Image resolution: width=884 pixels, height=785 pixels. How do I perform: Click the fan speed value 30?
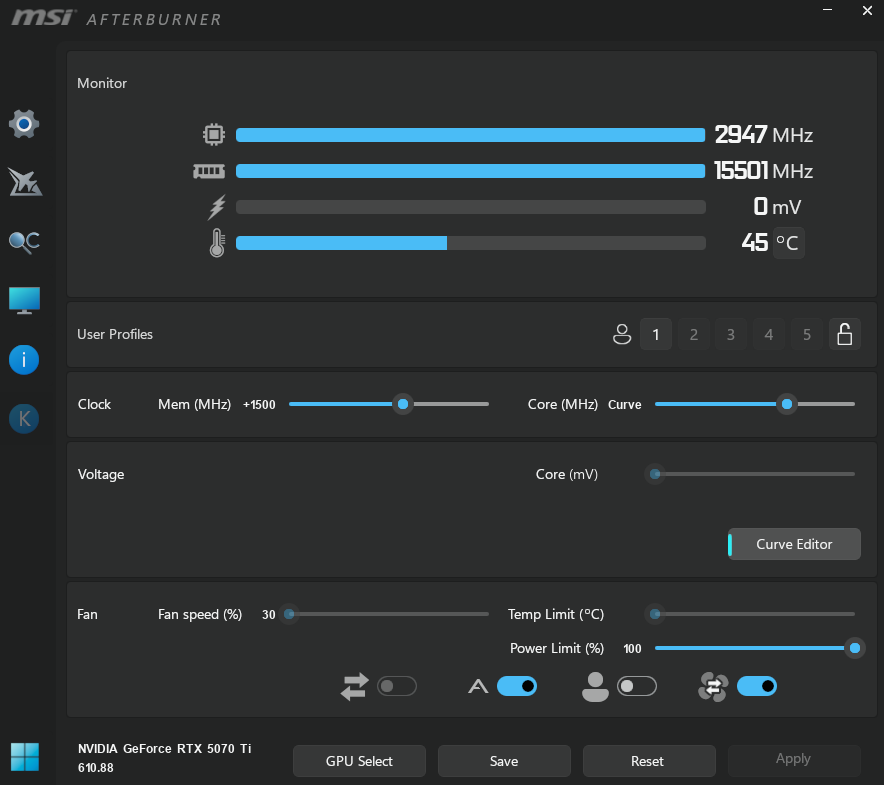coord(268,615)
